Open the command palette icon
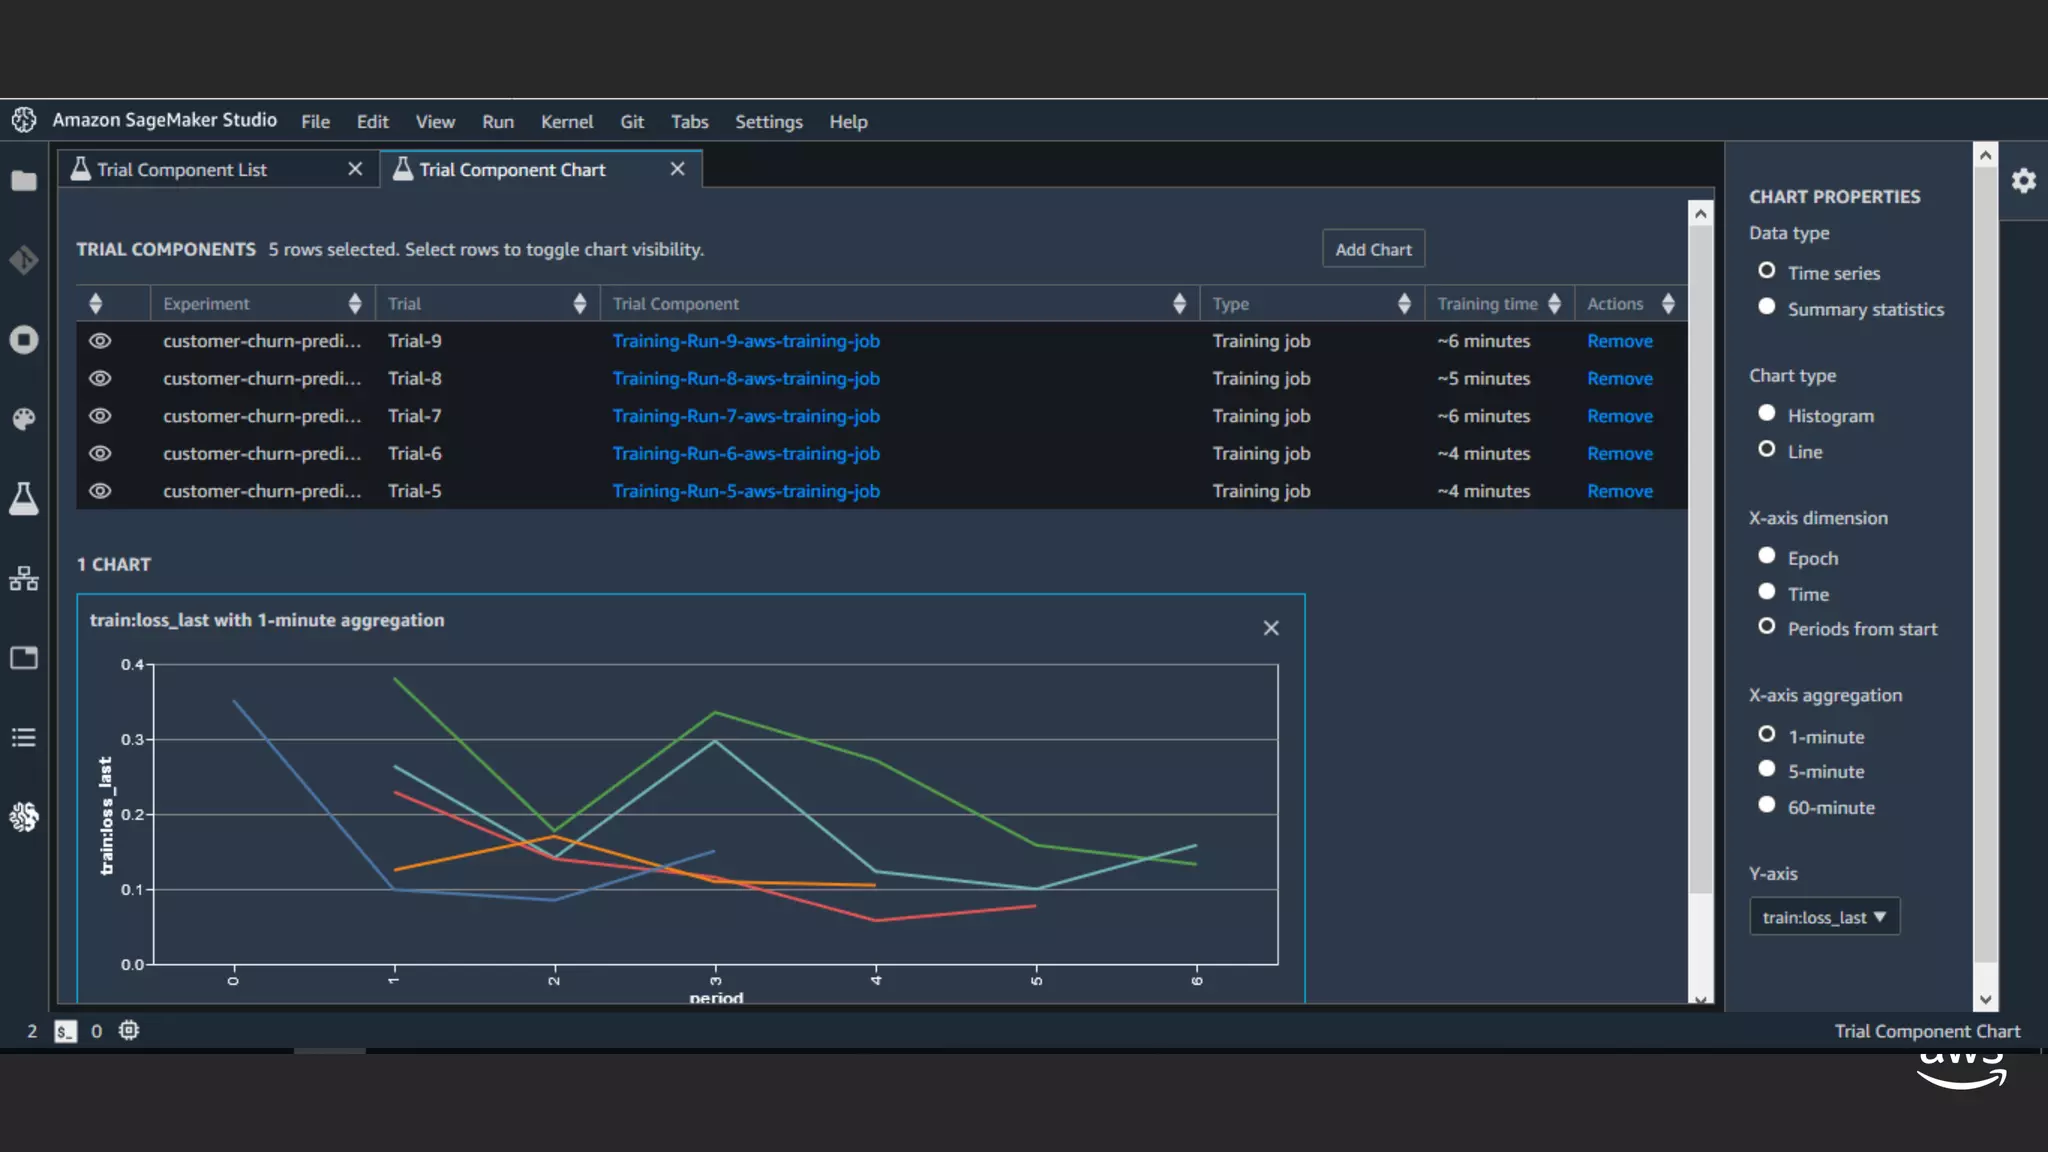Screen dimensions: 2048x1152 (24, 418)
